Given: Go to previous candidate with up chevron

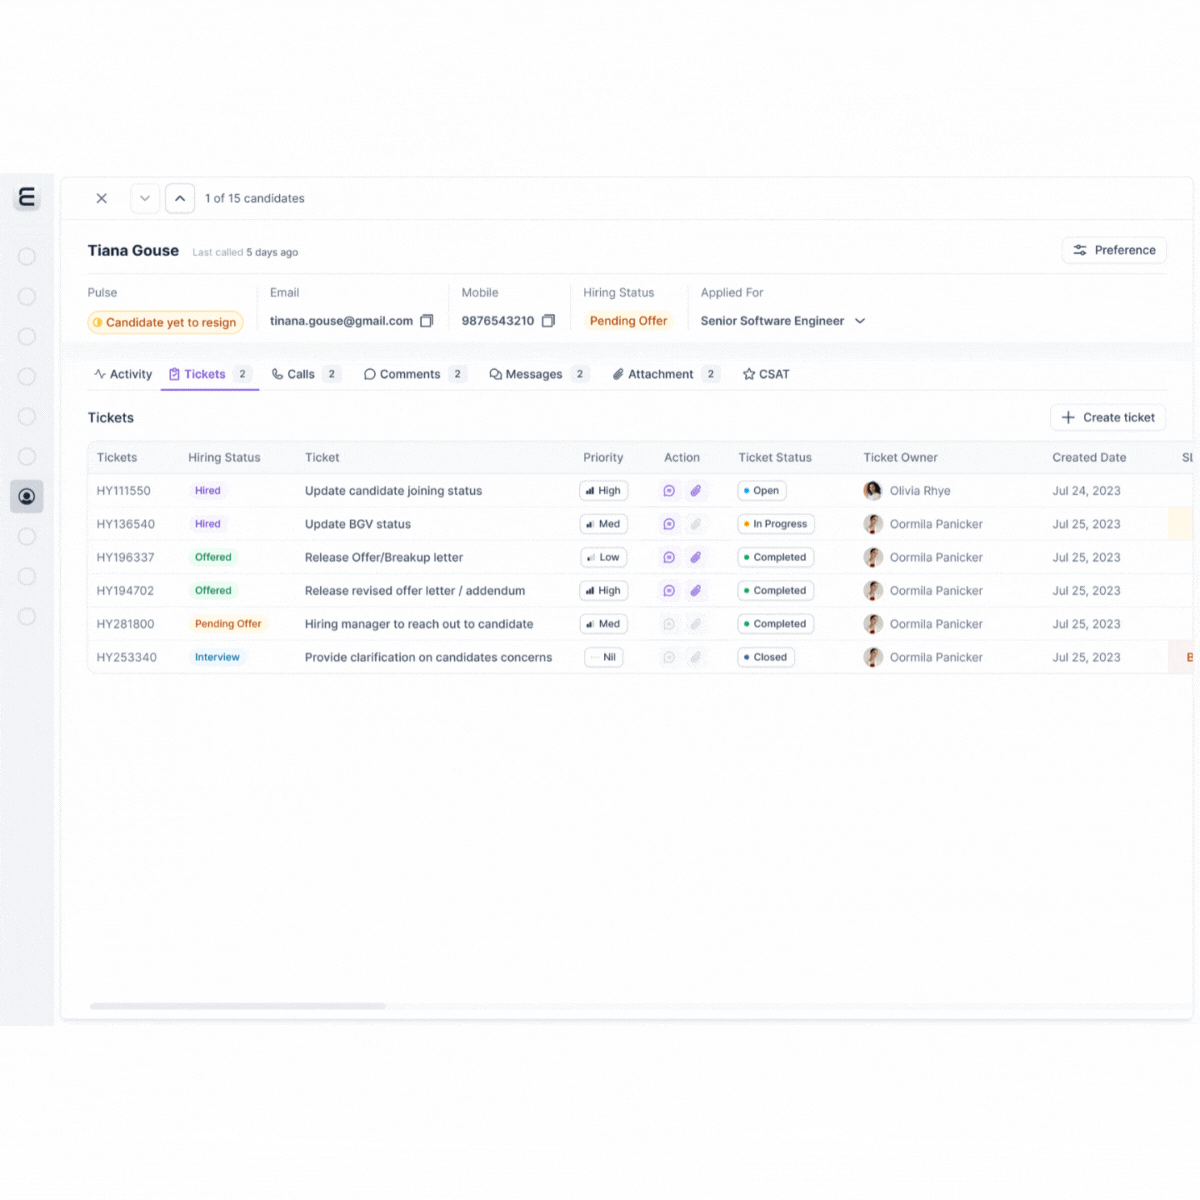Looking at the screenshot, I should (180, 198).
